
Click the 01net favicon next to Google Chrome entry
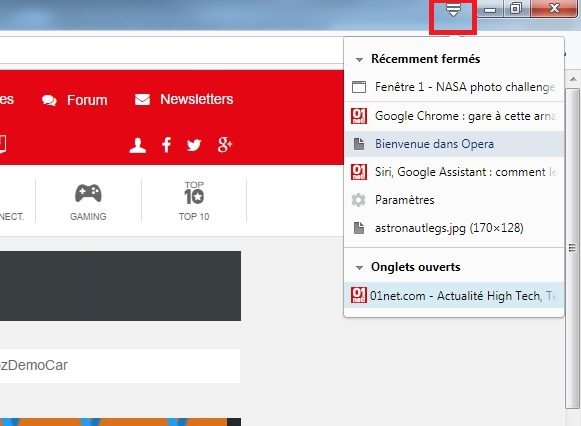359,116
